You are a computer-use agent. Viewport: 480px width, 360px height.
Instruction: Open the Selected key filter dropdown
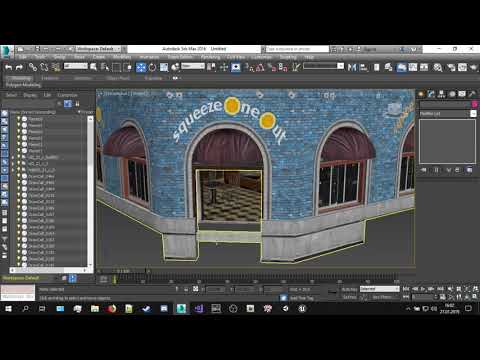[x=379, y=289]
